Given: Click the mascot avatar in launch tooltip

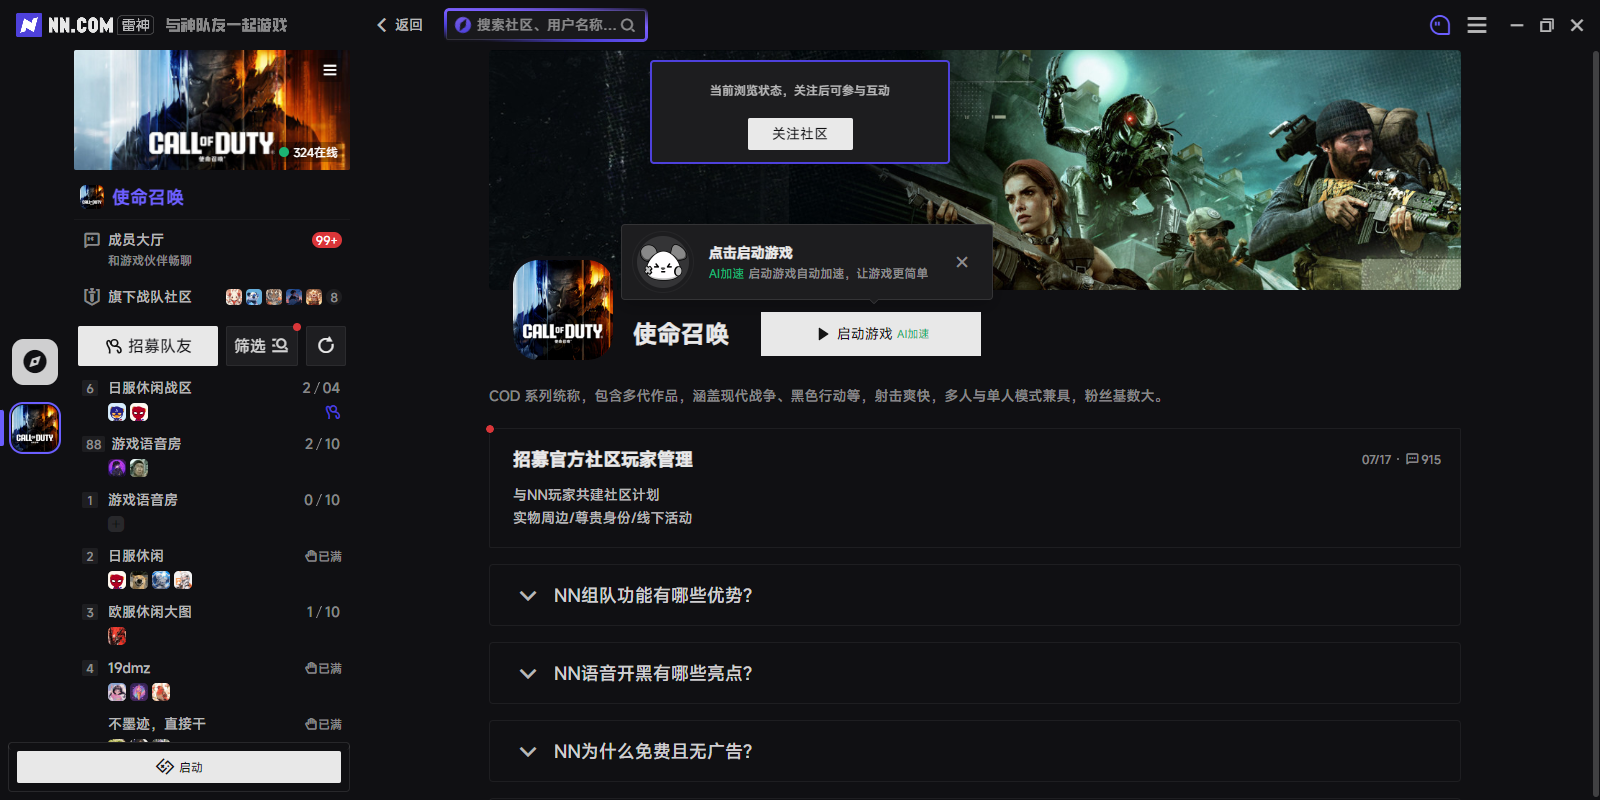Looking at the screenshot, I should [x=663, y=262].
